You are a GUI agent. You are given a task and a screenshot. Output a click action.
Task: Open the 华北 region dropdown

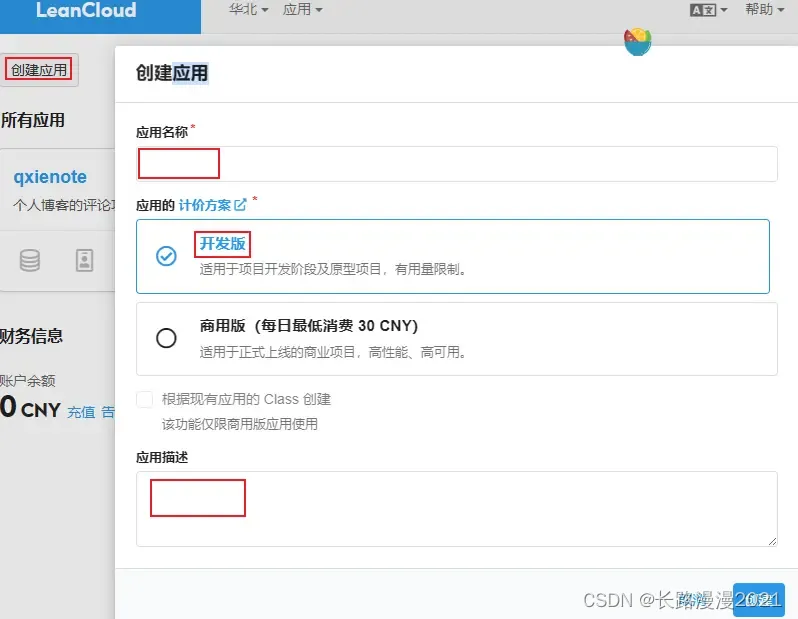[248, 9]
